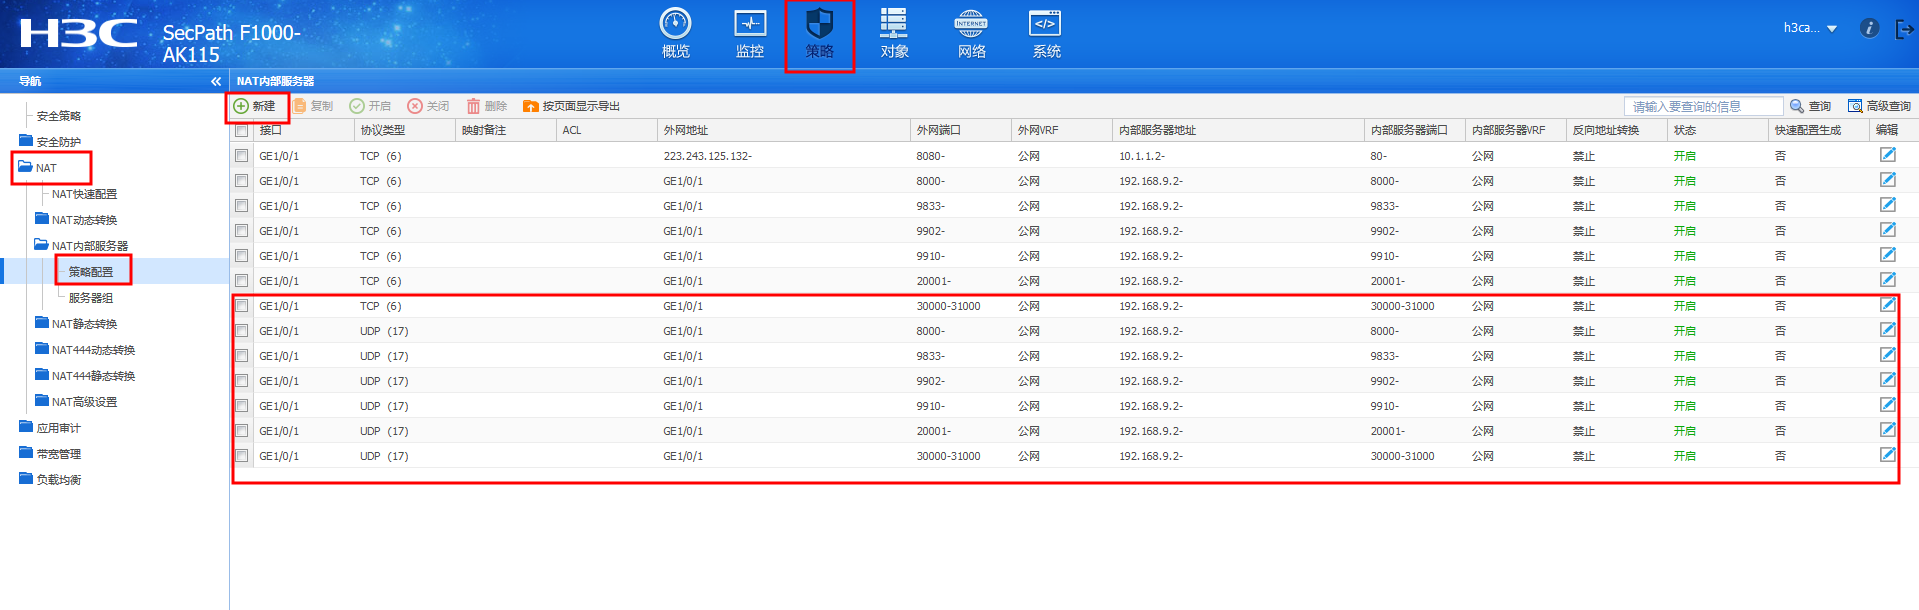The height and width of the screenshot is (610, 1919).
Task: Edit the TCP 8000 row entry
Action: tap(1887, 180)
